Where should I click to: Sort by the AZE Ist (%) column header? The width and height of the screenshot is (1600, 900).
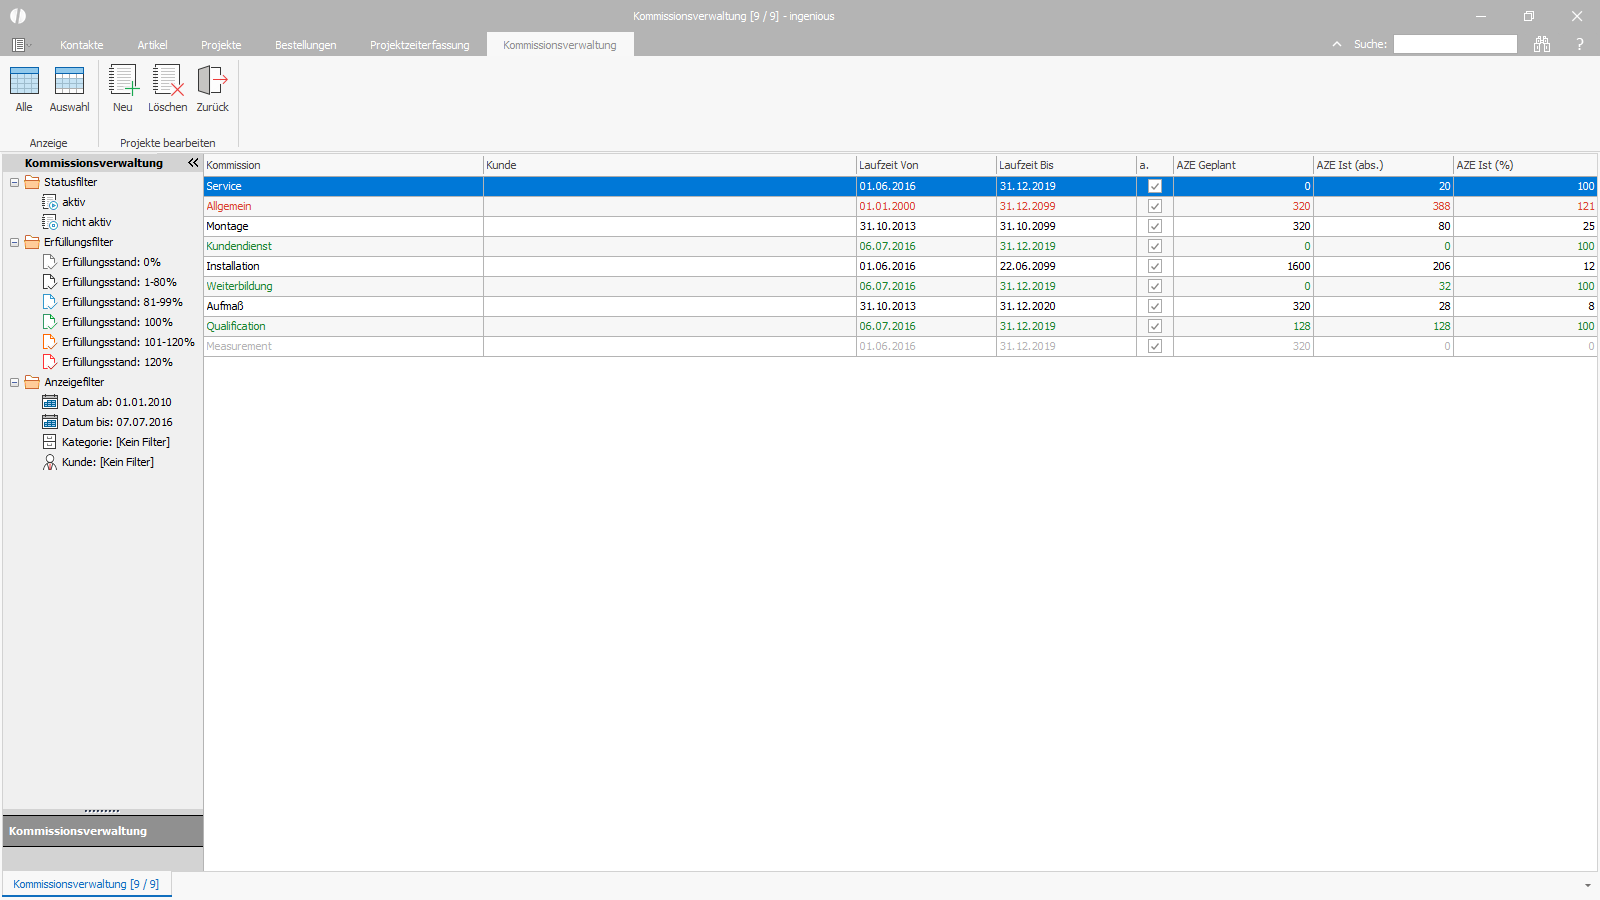coord(1525,165)
